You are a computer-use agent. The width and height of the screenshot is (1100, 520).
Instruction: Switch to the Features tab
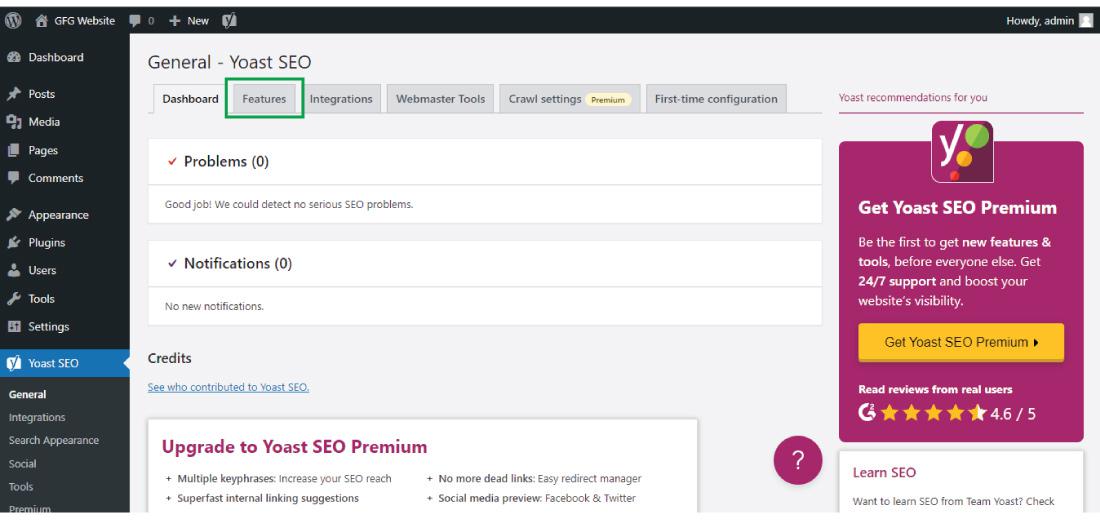pyautogui.click(x=264, y=99)
